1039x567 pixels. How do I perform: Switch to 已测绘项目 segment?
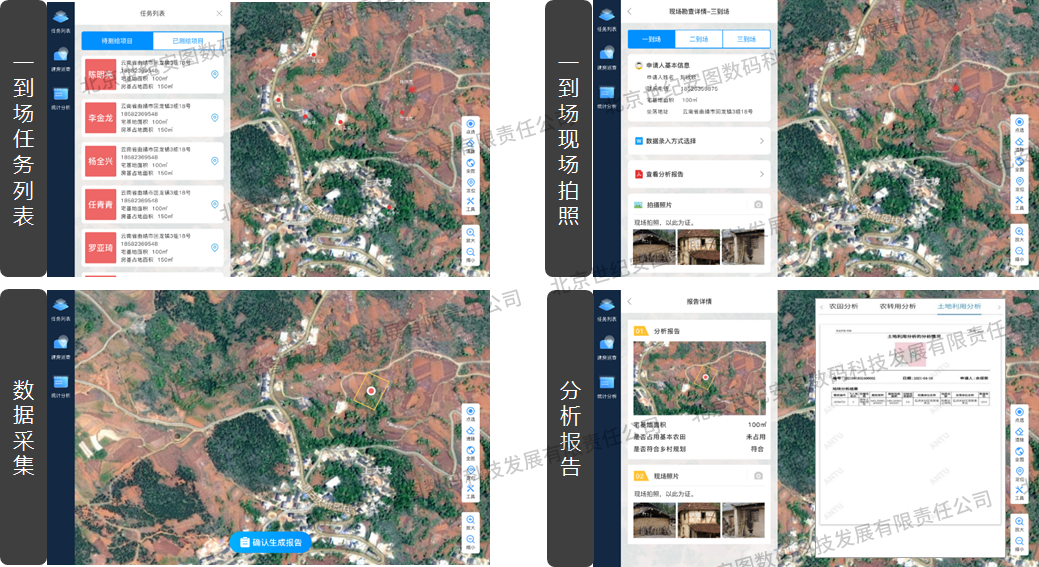187,41
